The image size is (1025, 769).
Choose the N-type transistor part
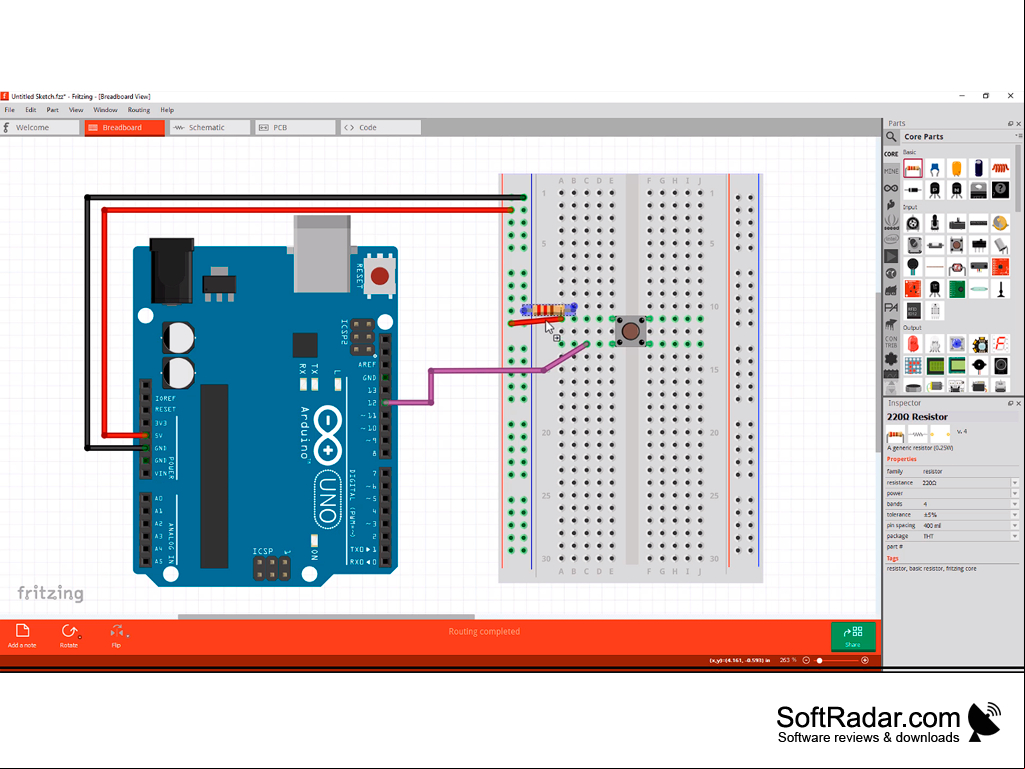pos(957,190)
